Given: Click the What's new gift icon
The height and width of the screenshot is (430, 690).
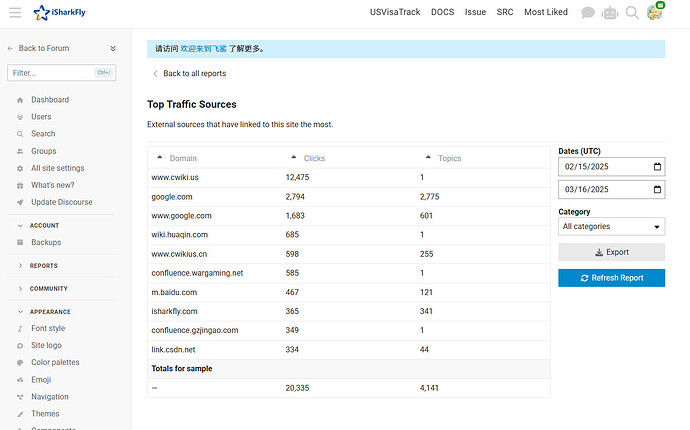Looking at the screenshot, I should point(20,186).
